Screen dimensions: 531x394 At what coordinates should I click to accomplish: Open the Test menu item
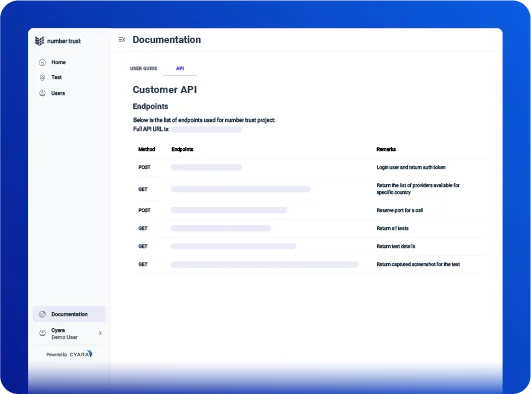56,77
